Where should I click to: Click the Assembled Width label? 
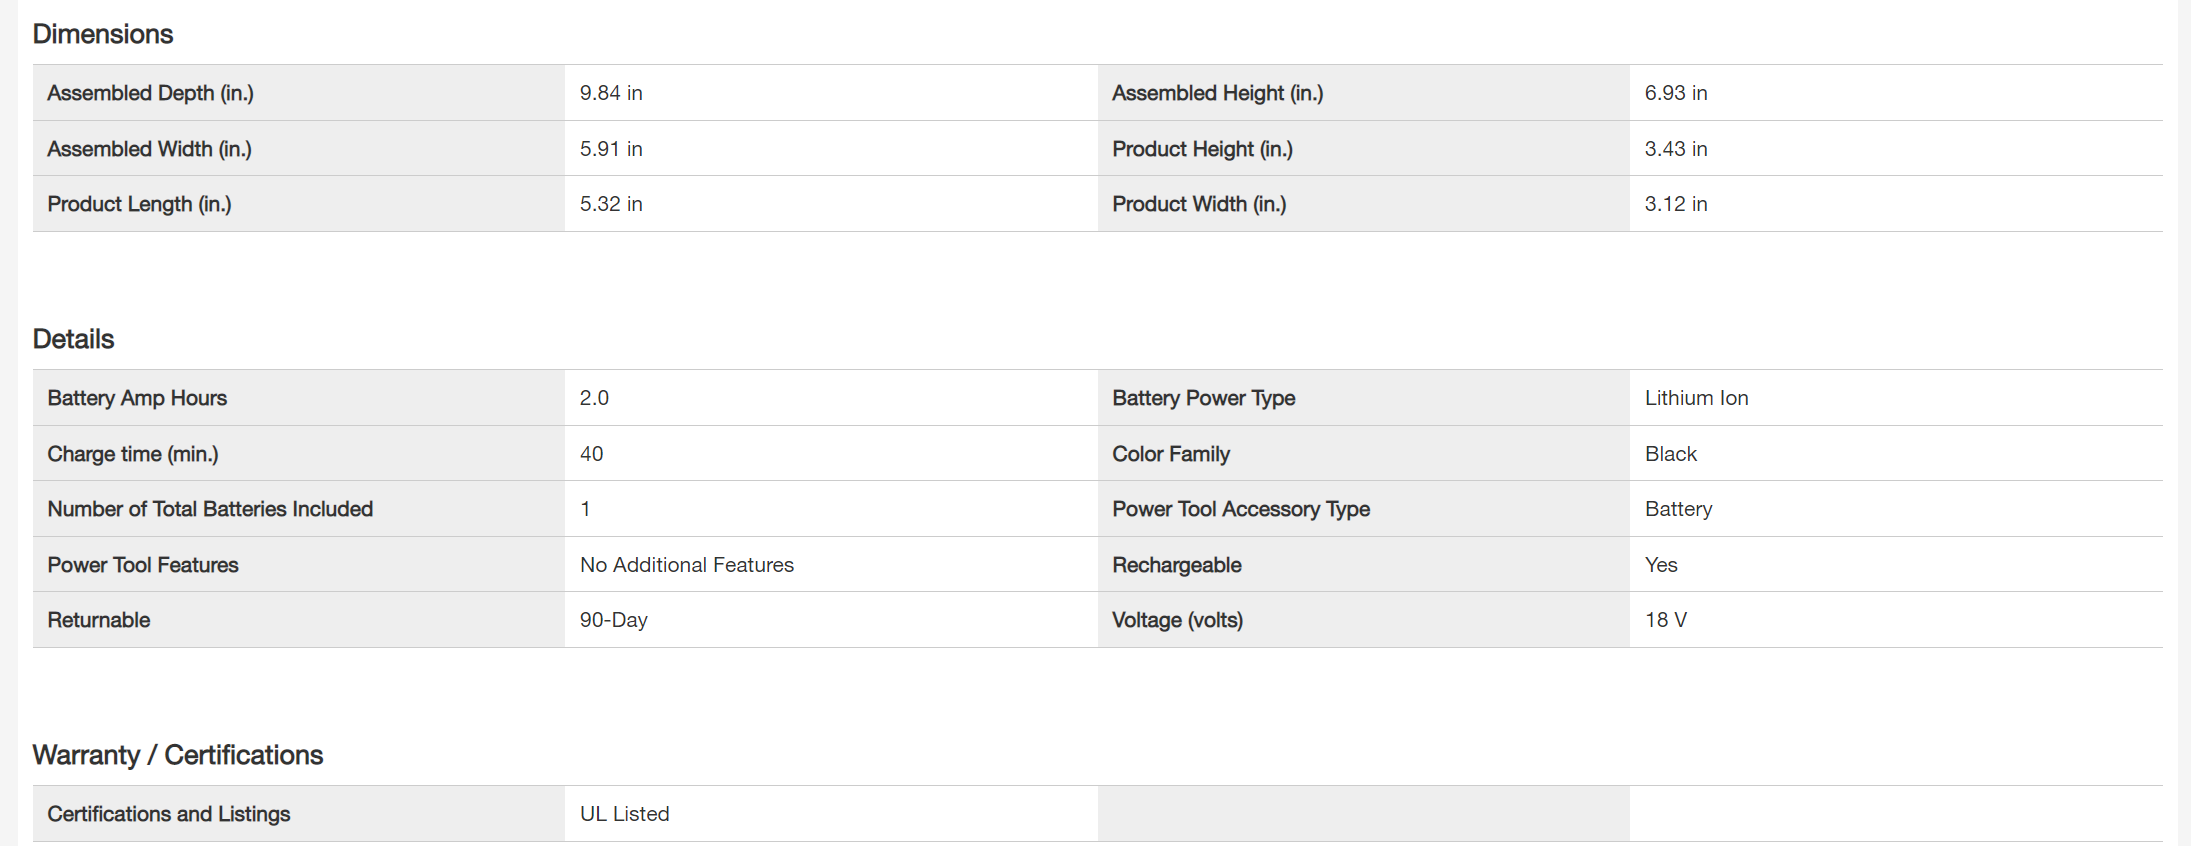click(x=150, y=149)
